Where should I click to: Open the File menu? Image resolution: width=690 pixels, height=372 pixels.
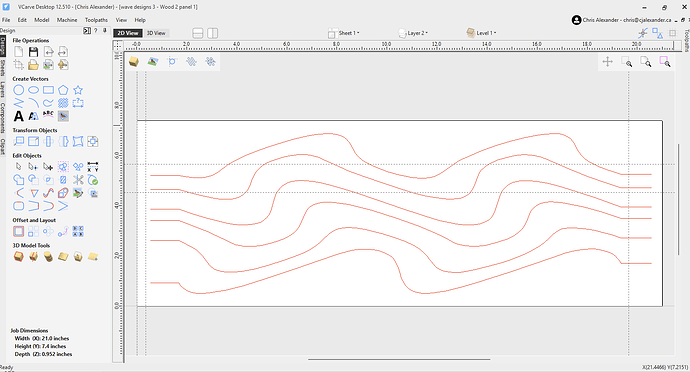(6, 20)
